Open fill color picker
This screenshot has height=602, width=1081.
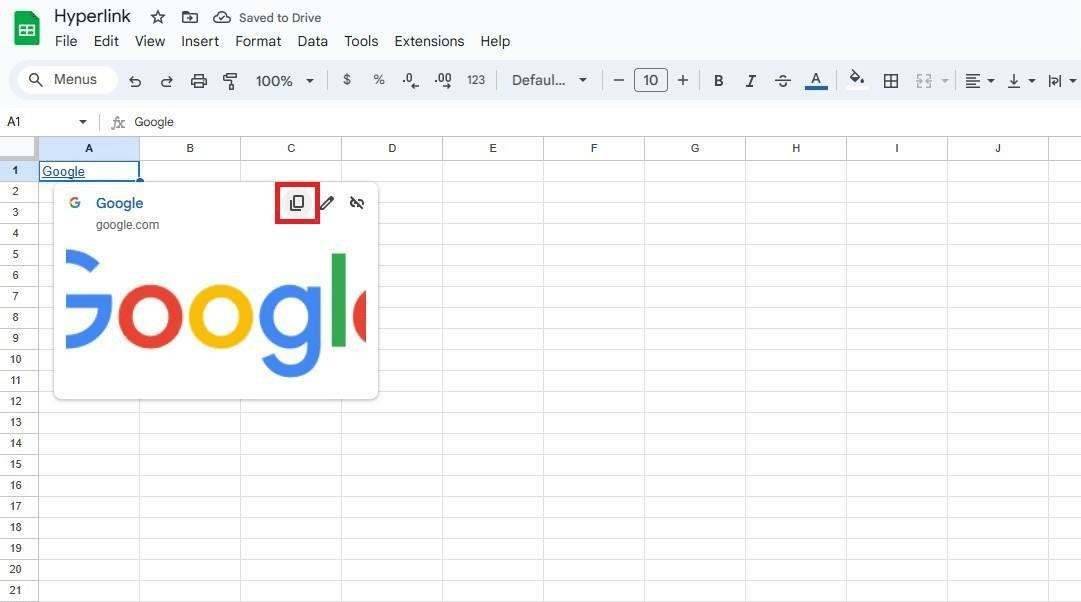pyautogui.click(x=856, y=79)
